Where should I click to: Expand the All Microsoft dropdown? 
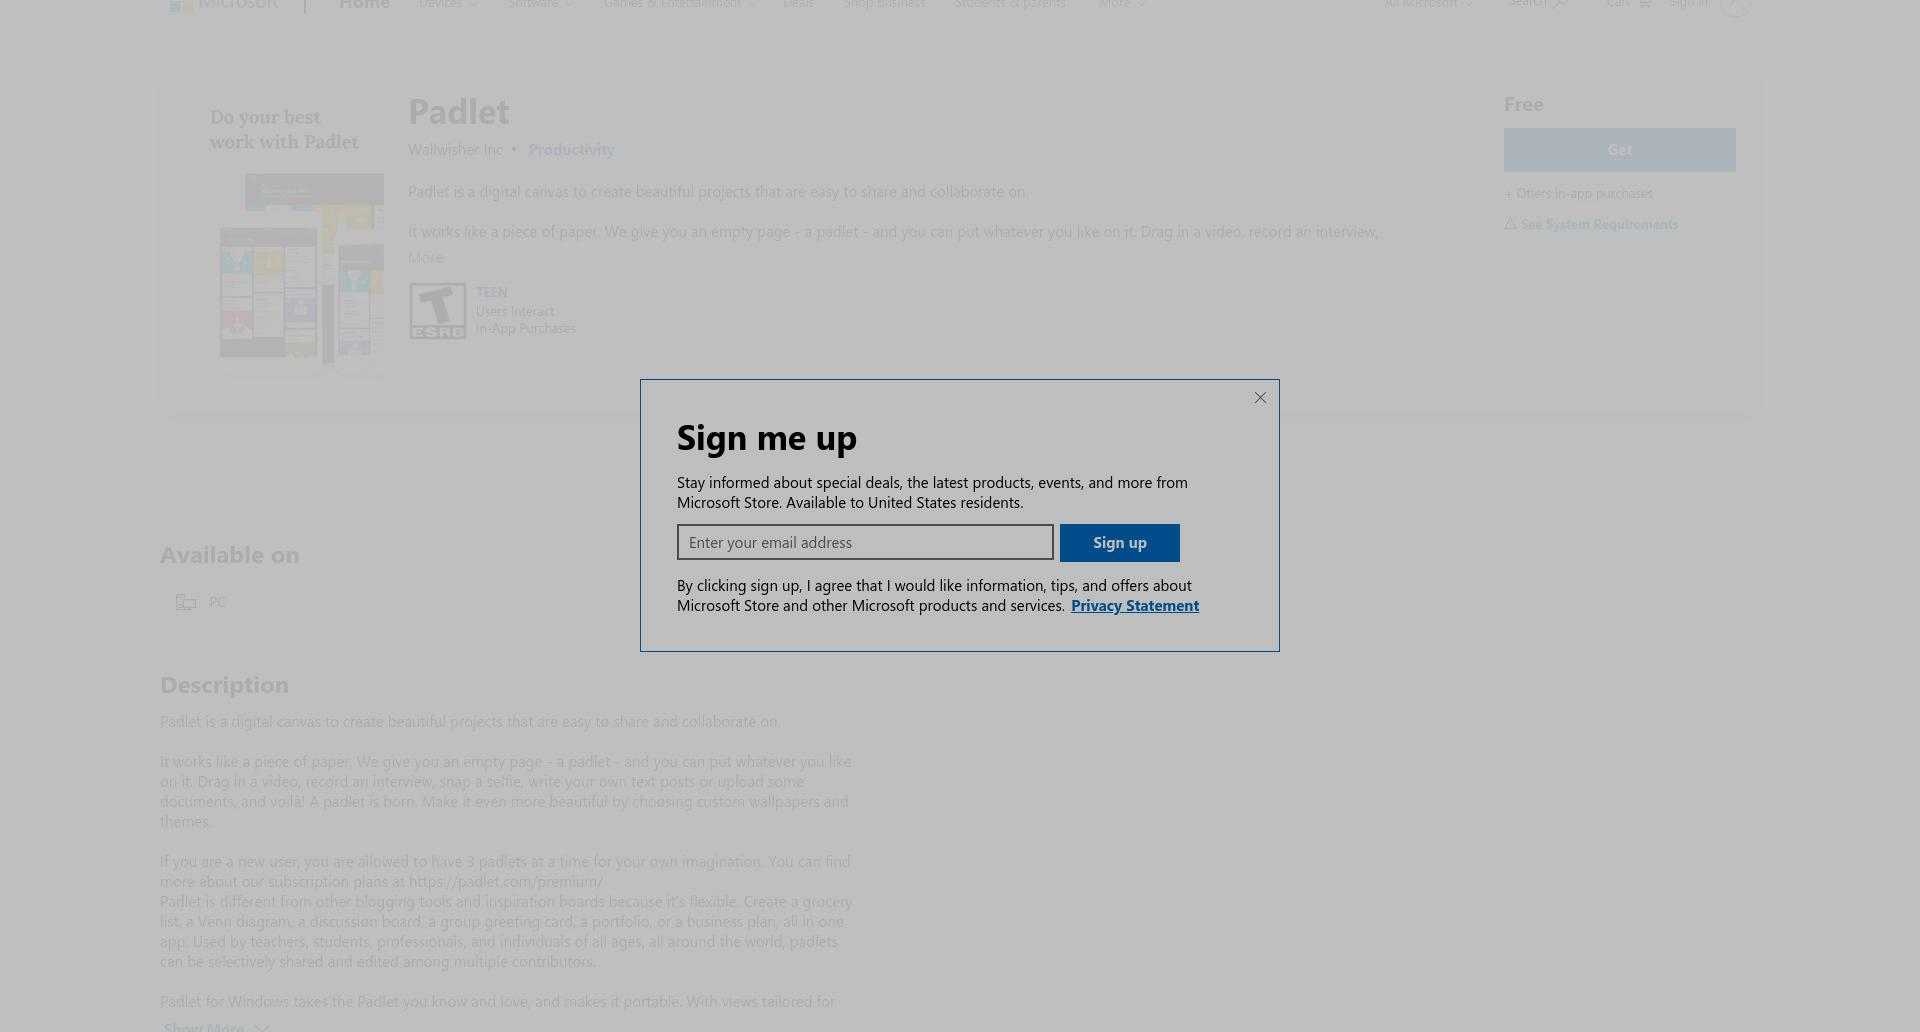(x=1428, y=4)
